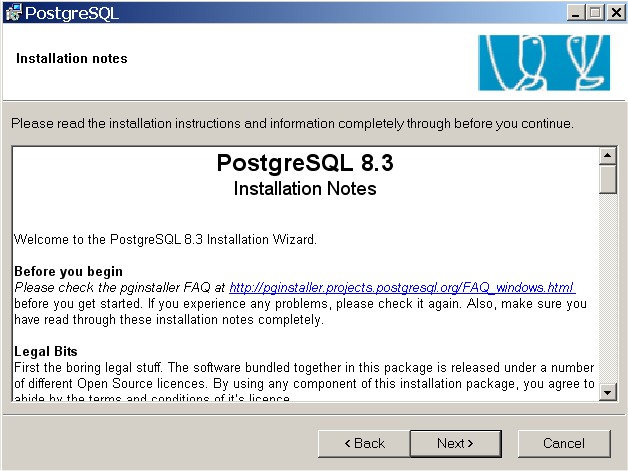Open the pginstaller FAQ_windows.html link
The height and width of the screenshot is (471, 628).
point(402,288)
